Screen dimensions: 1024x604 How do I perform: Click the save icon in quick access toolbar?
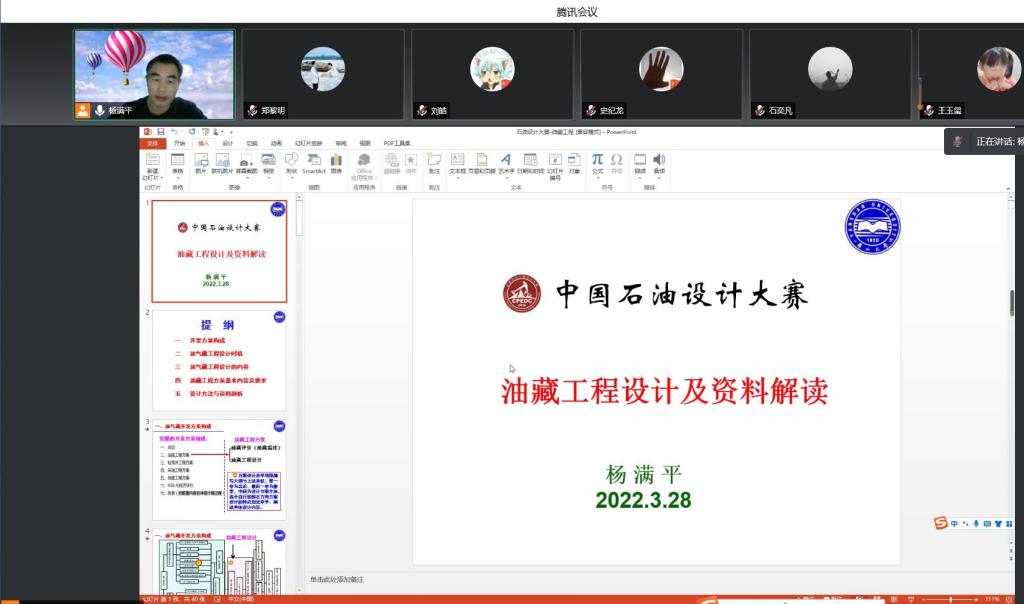[x=160, y=132]
